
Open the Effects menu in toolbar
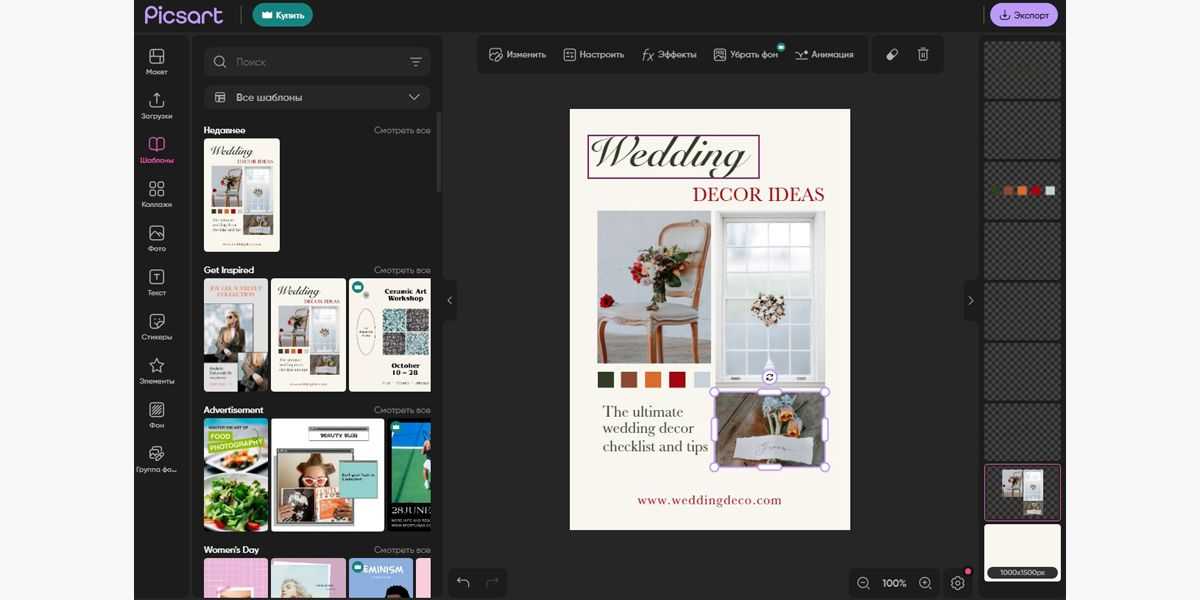[669, 55]
